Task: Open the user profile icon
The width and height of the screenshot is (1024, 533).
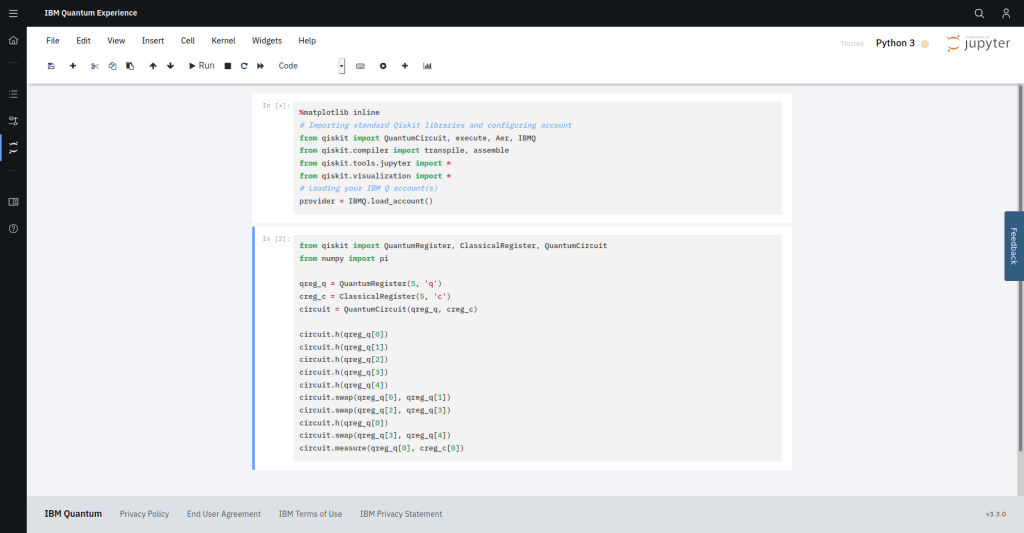Action: pos(1006,13)
